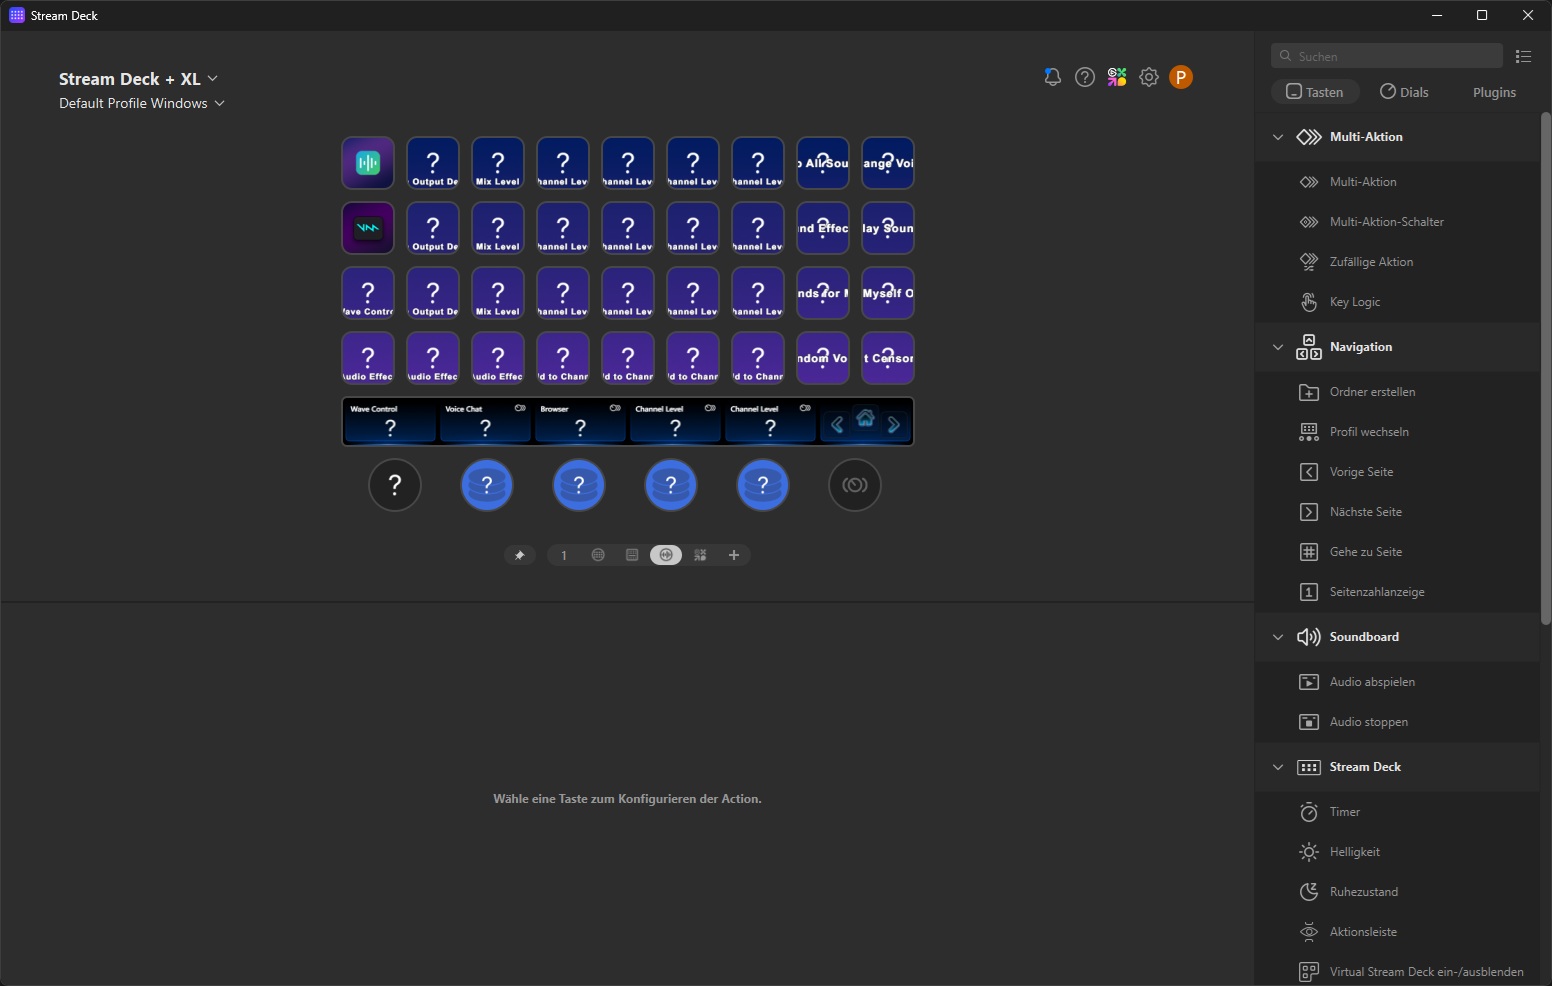Click the home icon on the touch strip
Viewport: 1552px width, 986px height.
point(866,420)
